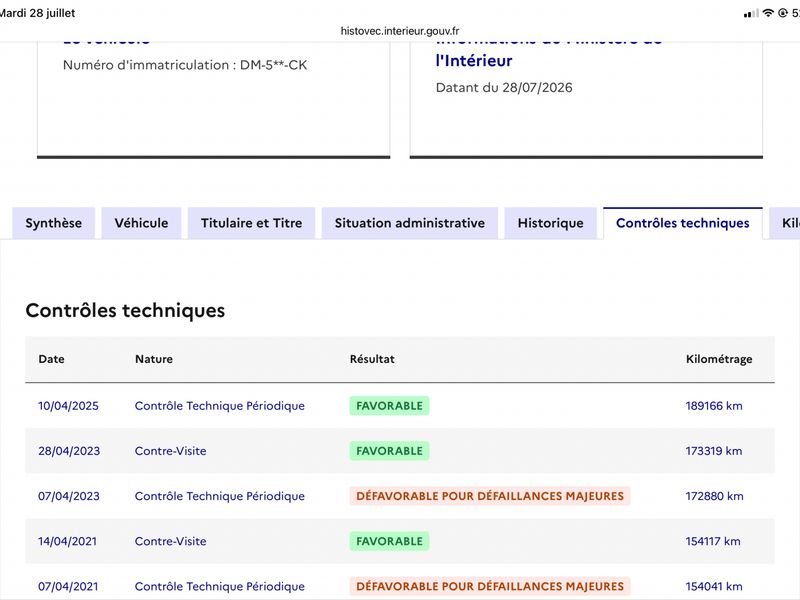Select mileage 172880 km

714,496
